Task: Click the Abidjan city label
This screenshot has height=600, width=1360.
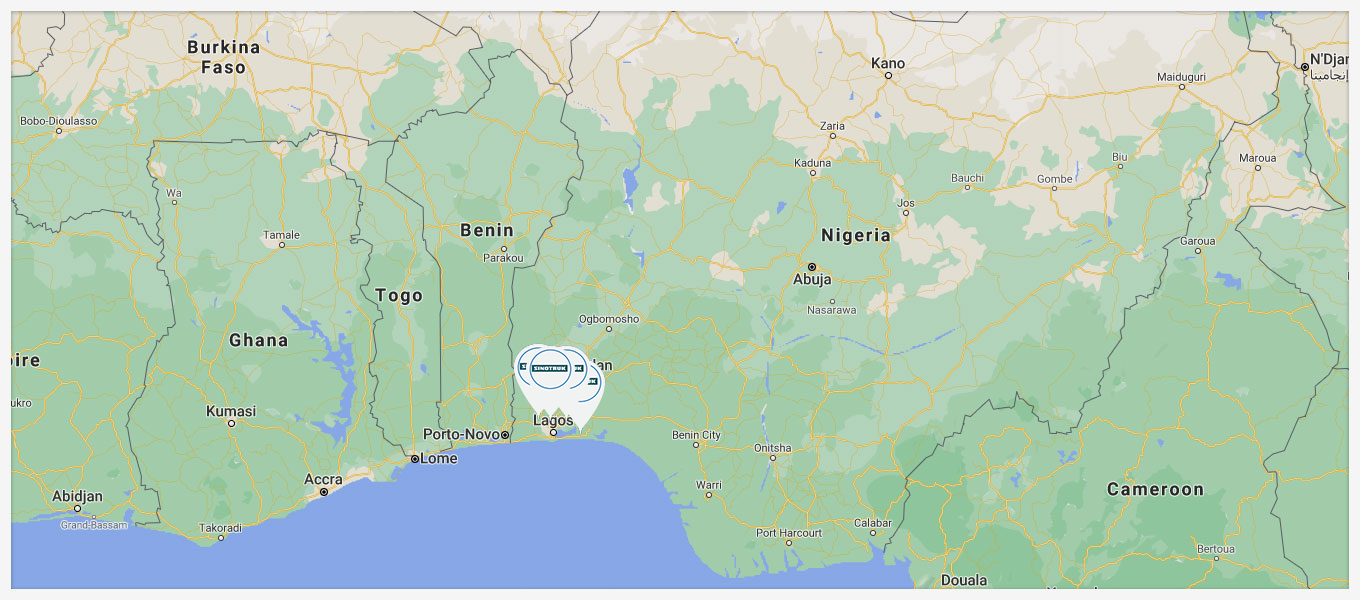Action: [77, 495]
